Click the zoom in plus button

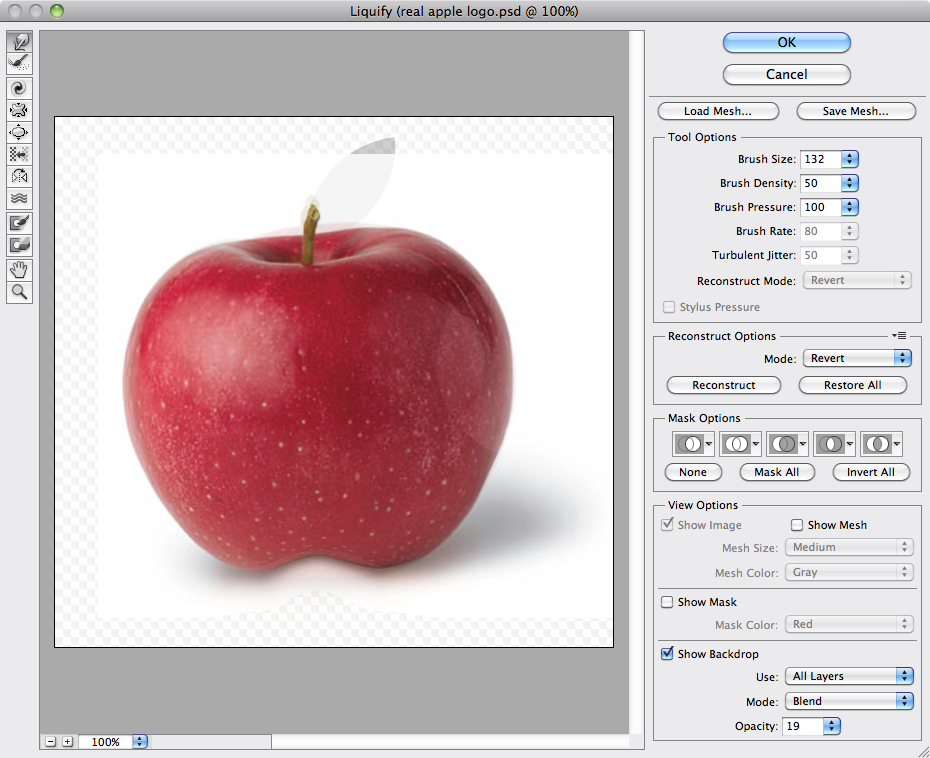coord(68,741)
